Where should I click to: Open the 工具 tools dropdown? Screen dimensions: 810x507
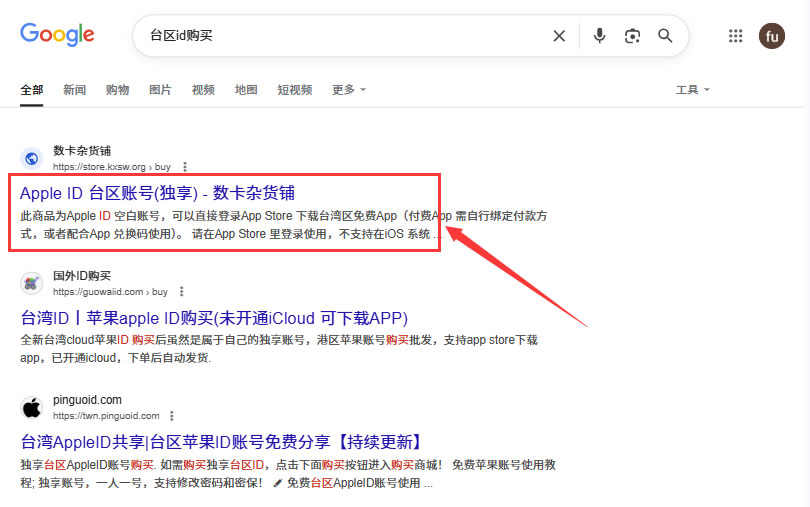692,90
